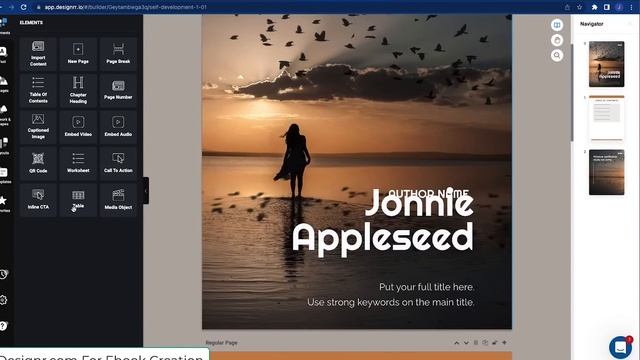Open the browser three-dot menu
Screen dimensions: 640x360
(631, 7)
